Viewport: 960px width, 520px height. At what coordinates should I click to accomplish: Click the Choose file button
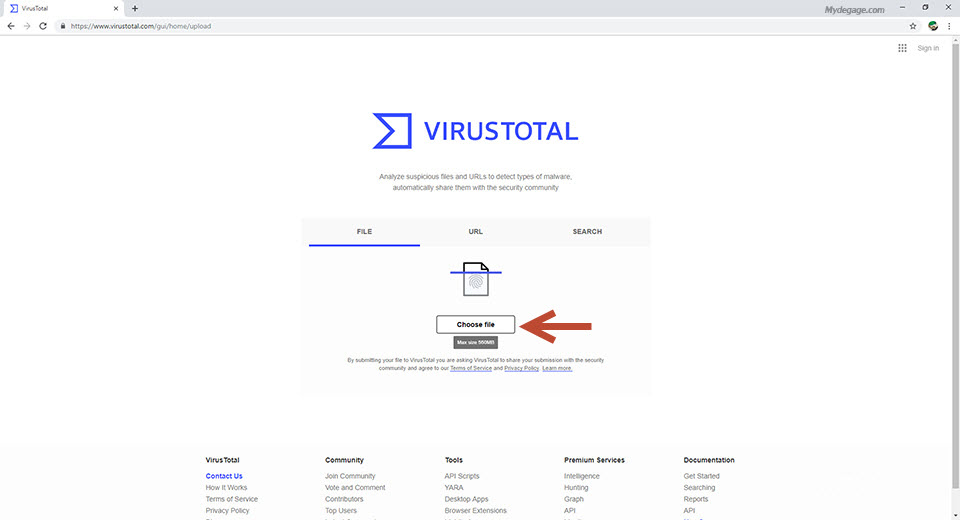tap(476, 325)
